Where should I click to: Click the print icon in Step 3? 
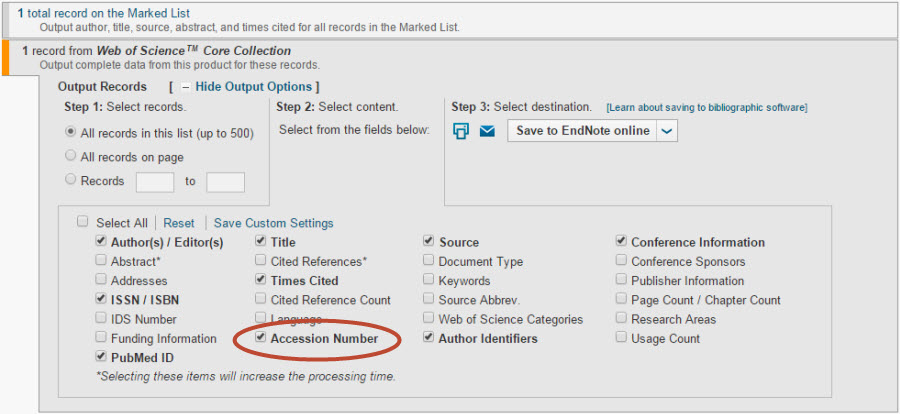tap(461, 131)
